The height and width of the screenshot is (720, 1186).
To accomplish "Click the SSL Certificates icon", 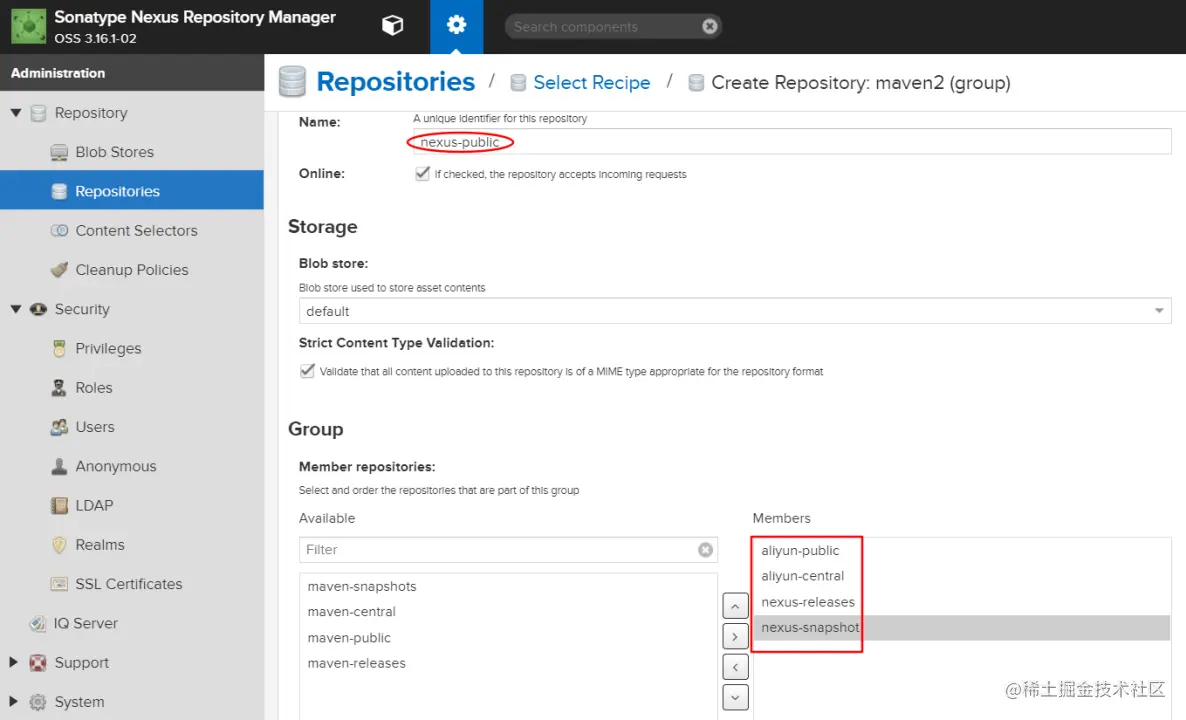I will click(59, 584).
